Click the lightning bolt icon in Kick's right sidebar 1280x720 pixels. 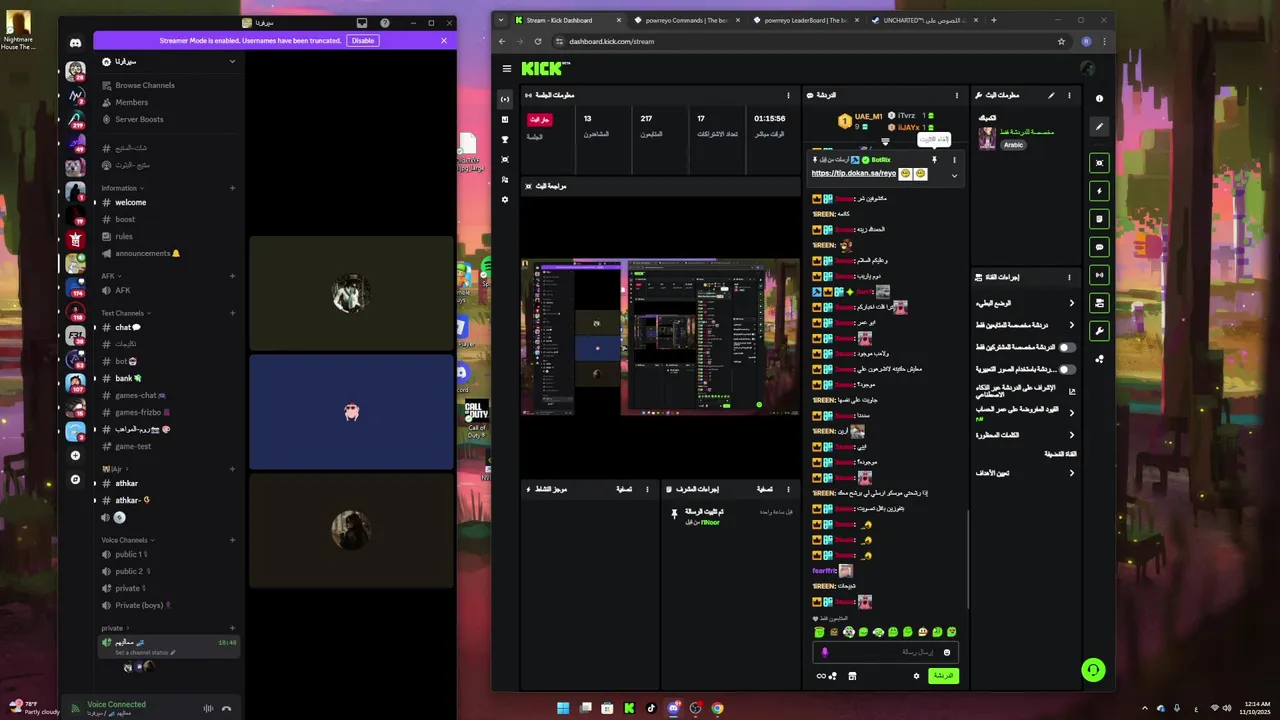coord(1099,191)
